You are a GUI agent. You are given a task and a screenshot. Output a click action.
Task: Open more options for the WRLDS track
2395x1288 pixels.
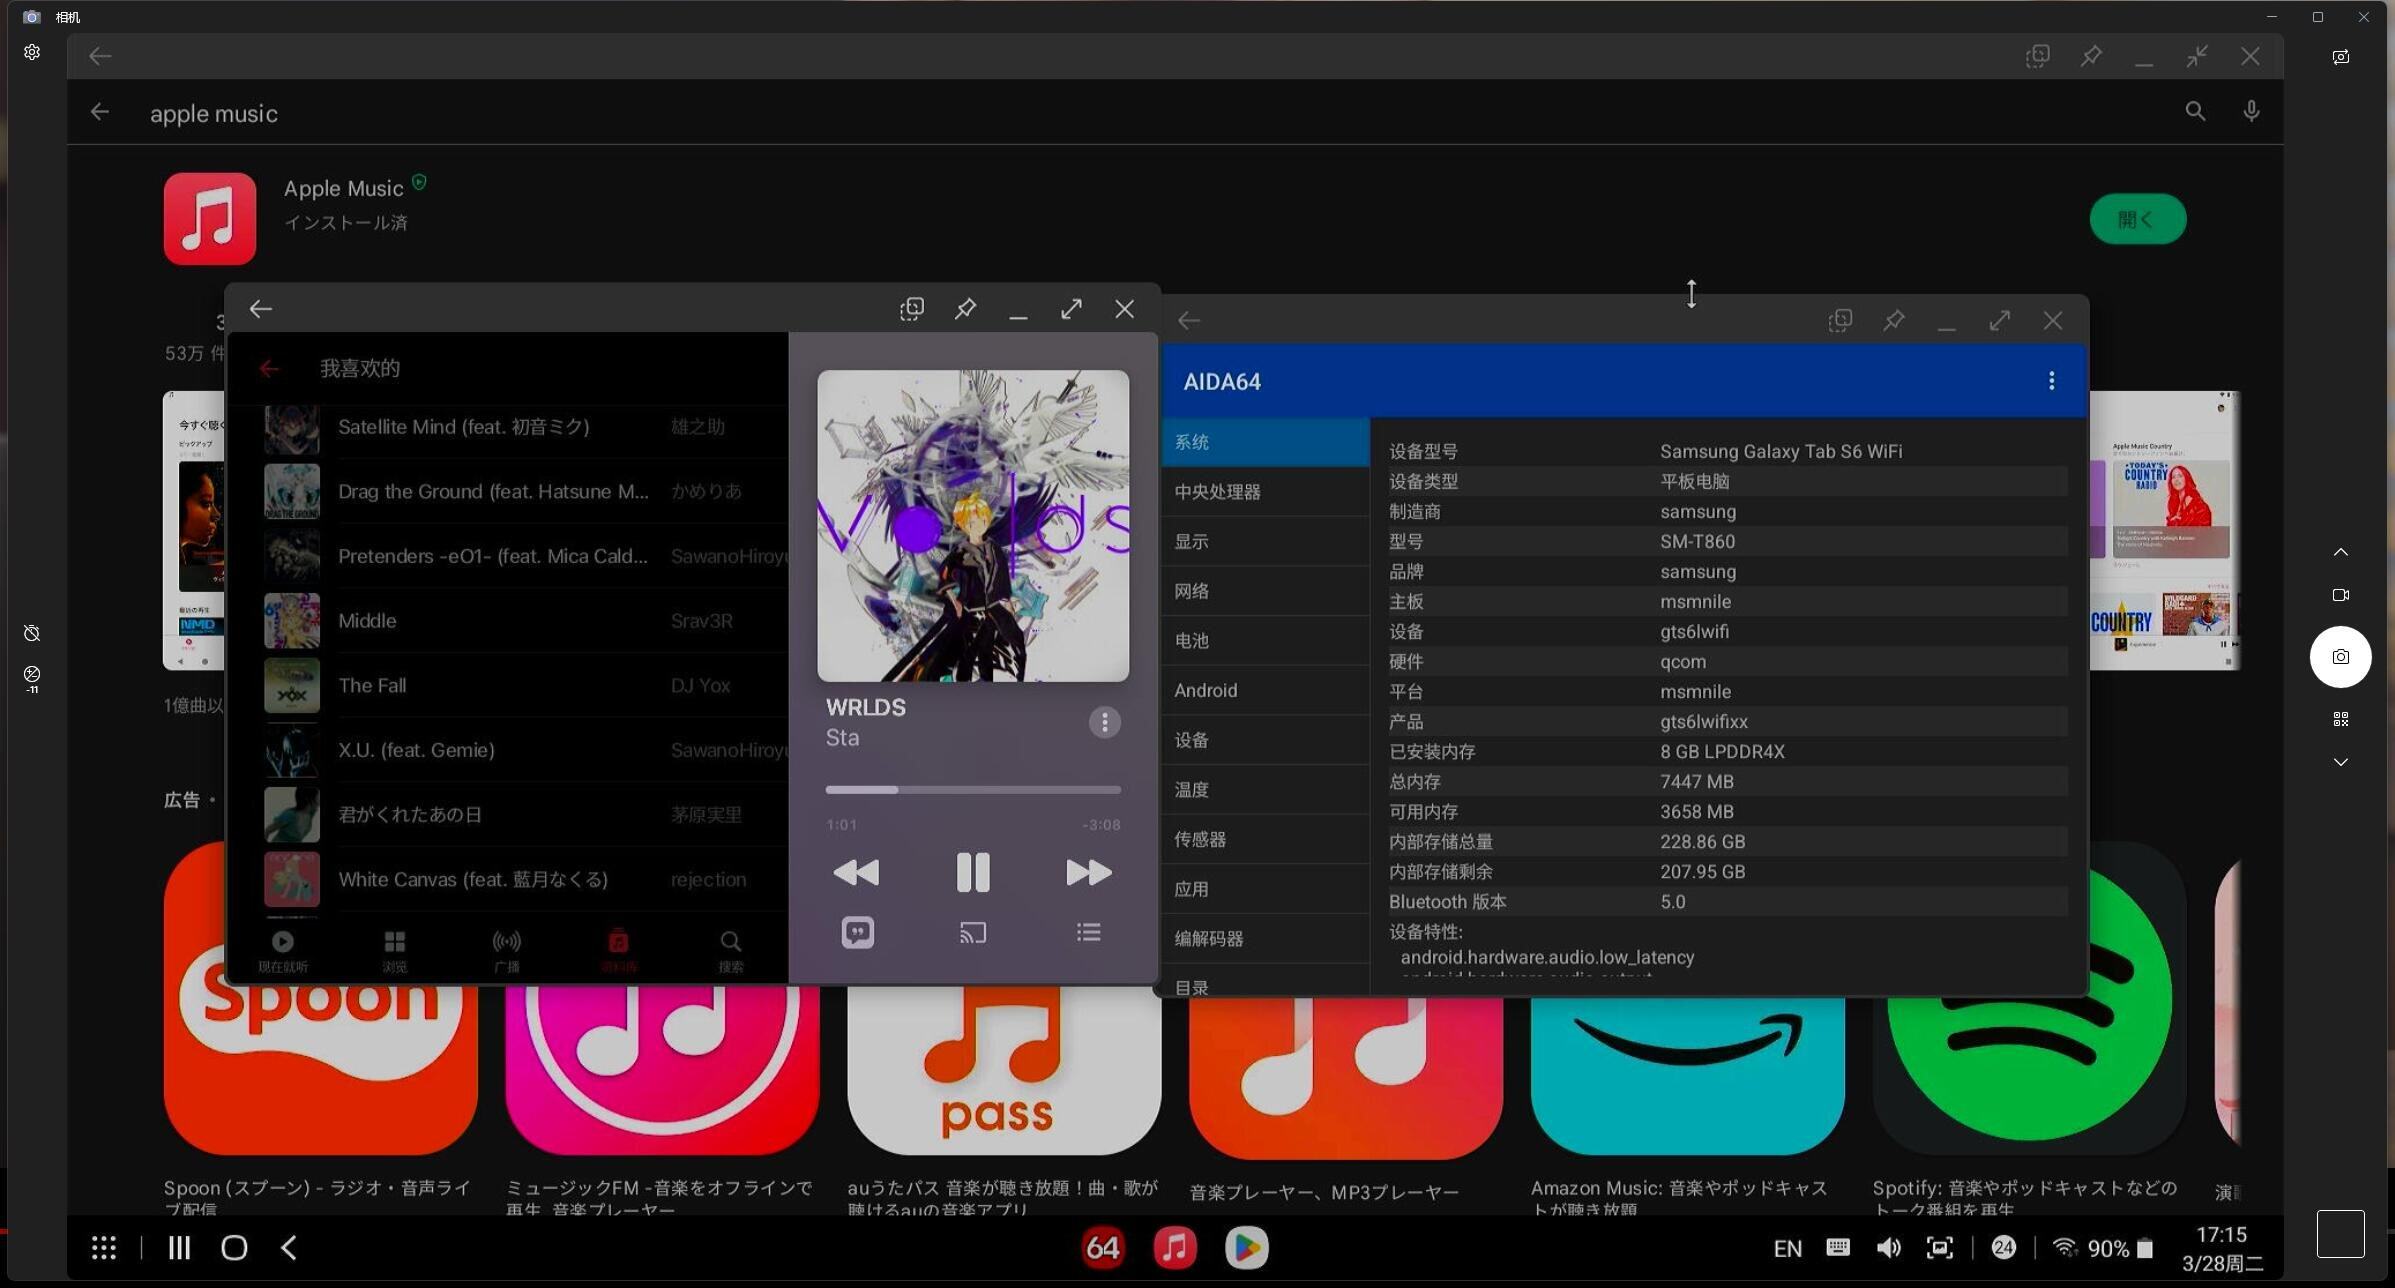click(1104, 722)
